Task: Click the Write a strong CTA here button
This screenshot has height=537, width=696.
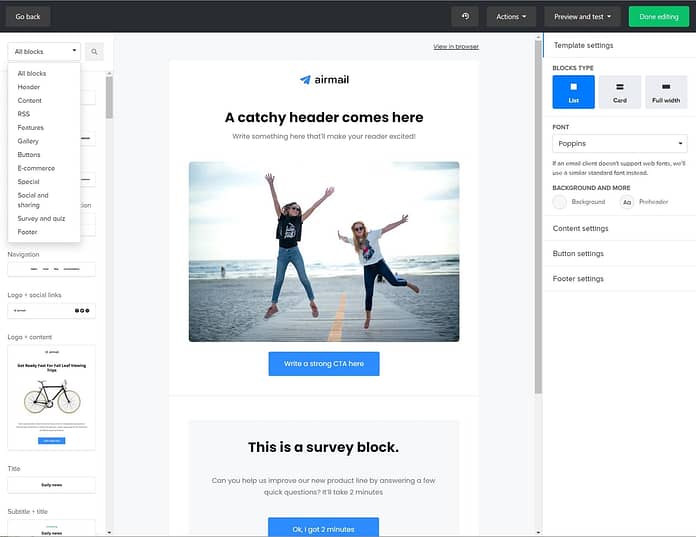Action: (324, 363)
